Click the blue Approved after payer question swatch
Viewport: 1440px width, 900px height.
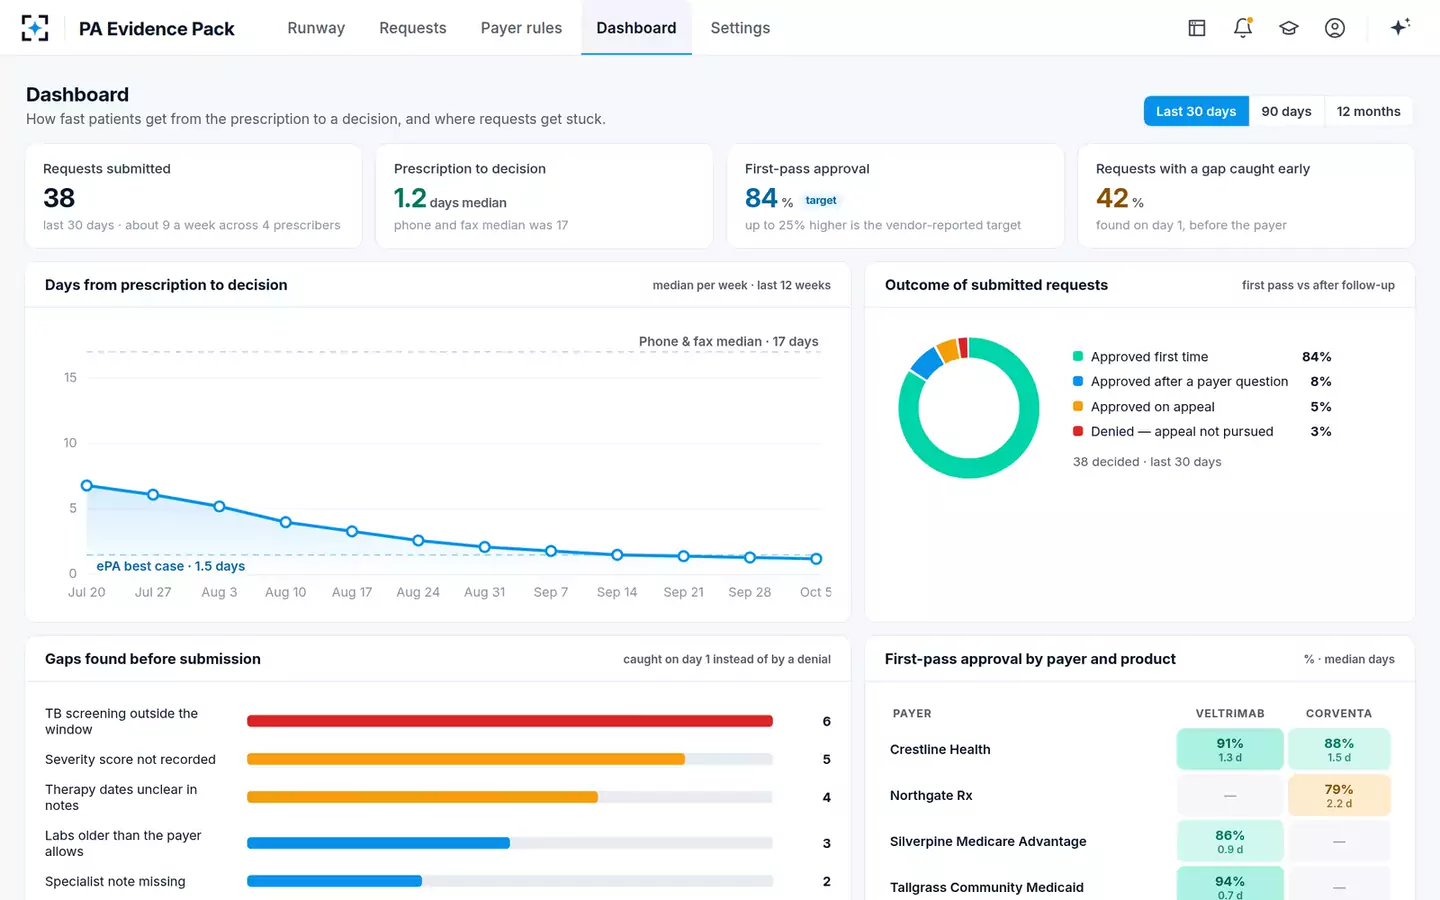click(1078, 381)
